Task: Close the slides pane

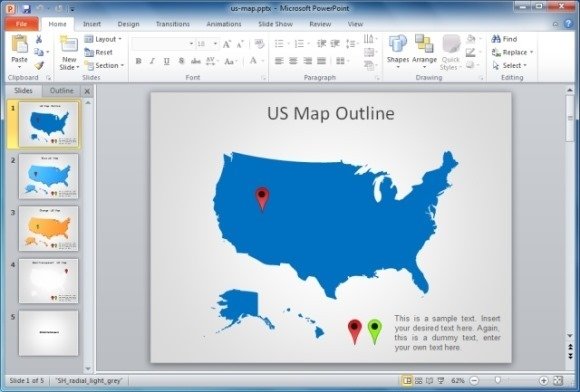Action: point(87,91)
